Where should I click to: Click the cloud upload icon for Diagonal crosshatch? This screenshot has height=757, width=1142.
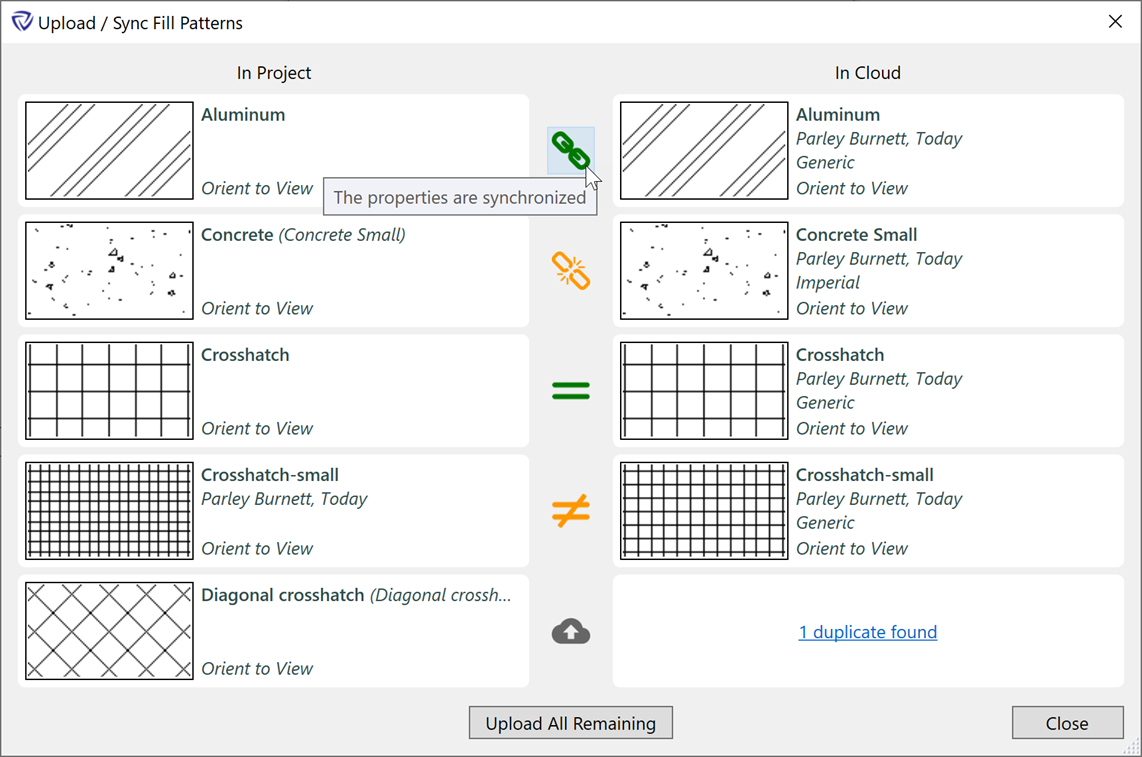pos(571,632)
